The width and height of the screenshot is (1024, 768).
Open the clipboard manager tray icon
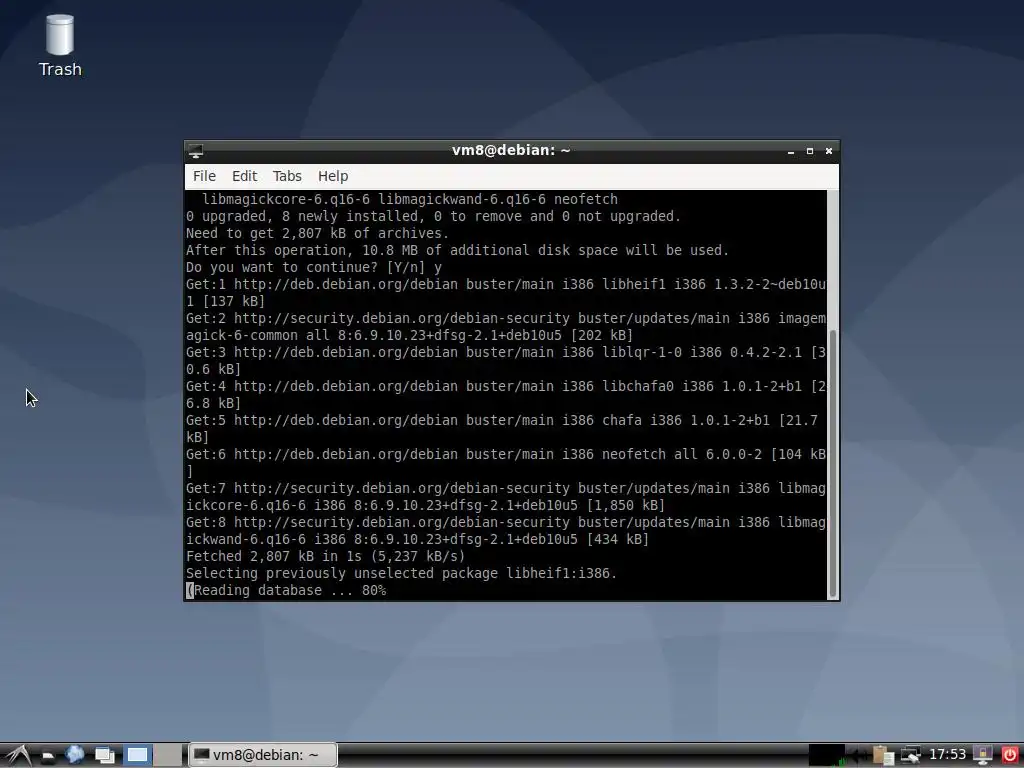point(884,756)
